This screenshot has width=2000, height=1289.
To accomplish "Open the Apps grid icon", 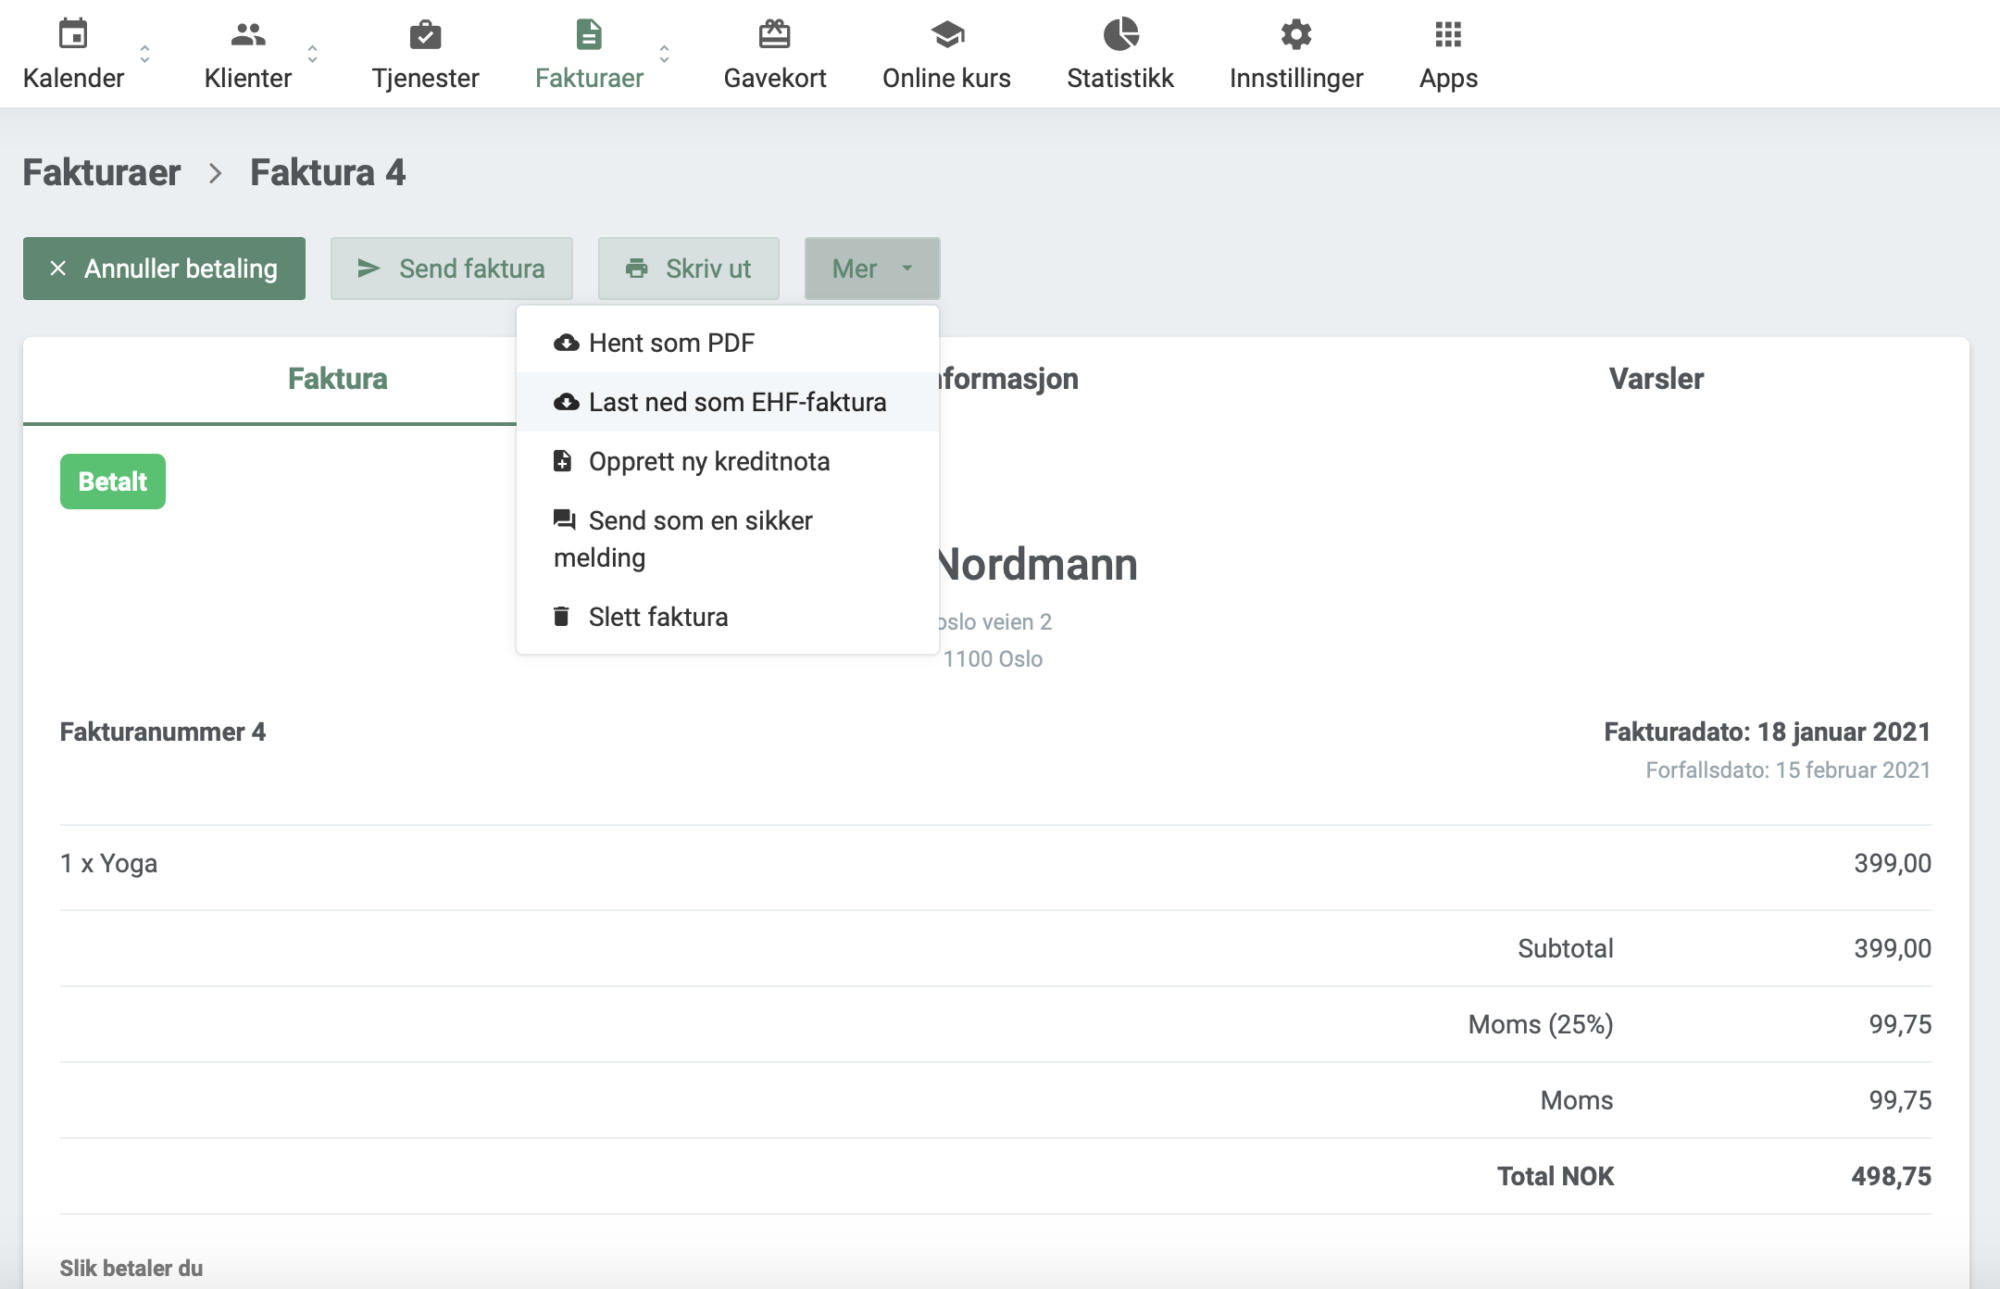I will pyautogui.click(x=1448, y=35).
